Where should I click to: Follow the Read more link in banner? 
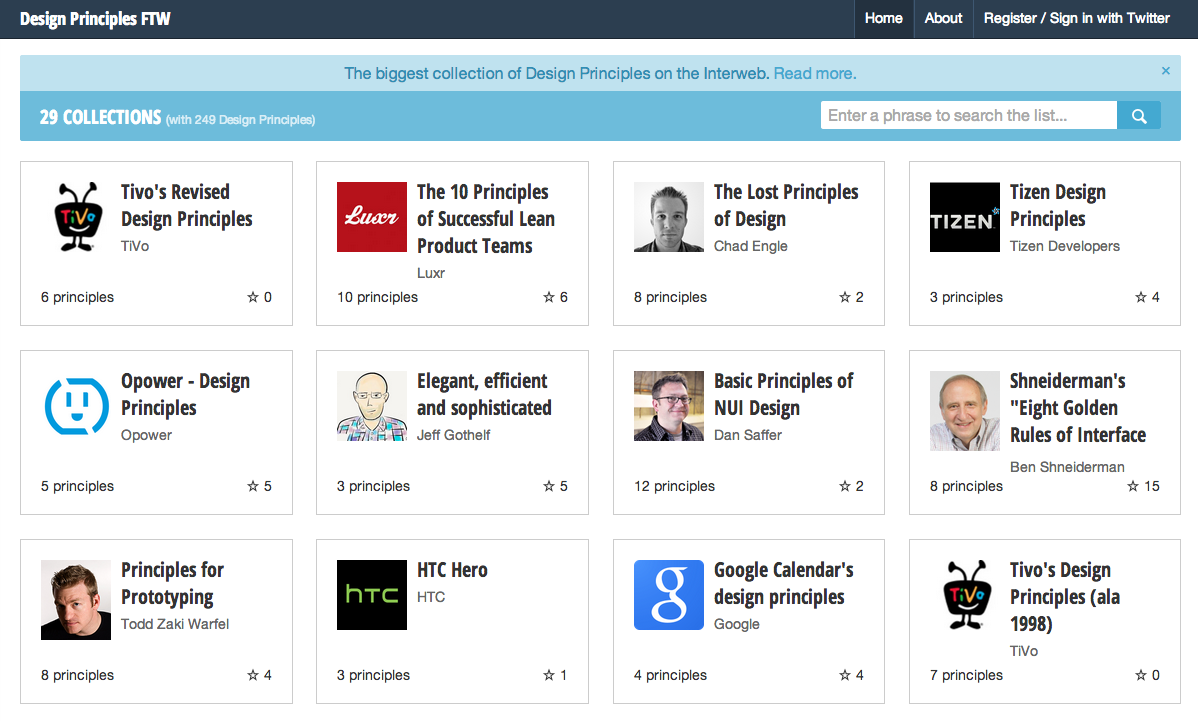pyautogui.click(x=814, y=73)
